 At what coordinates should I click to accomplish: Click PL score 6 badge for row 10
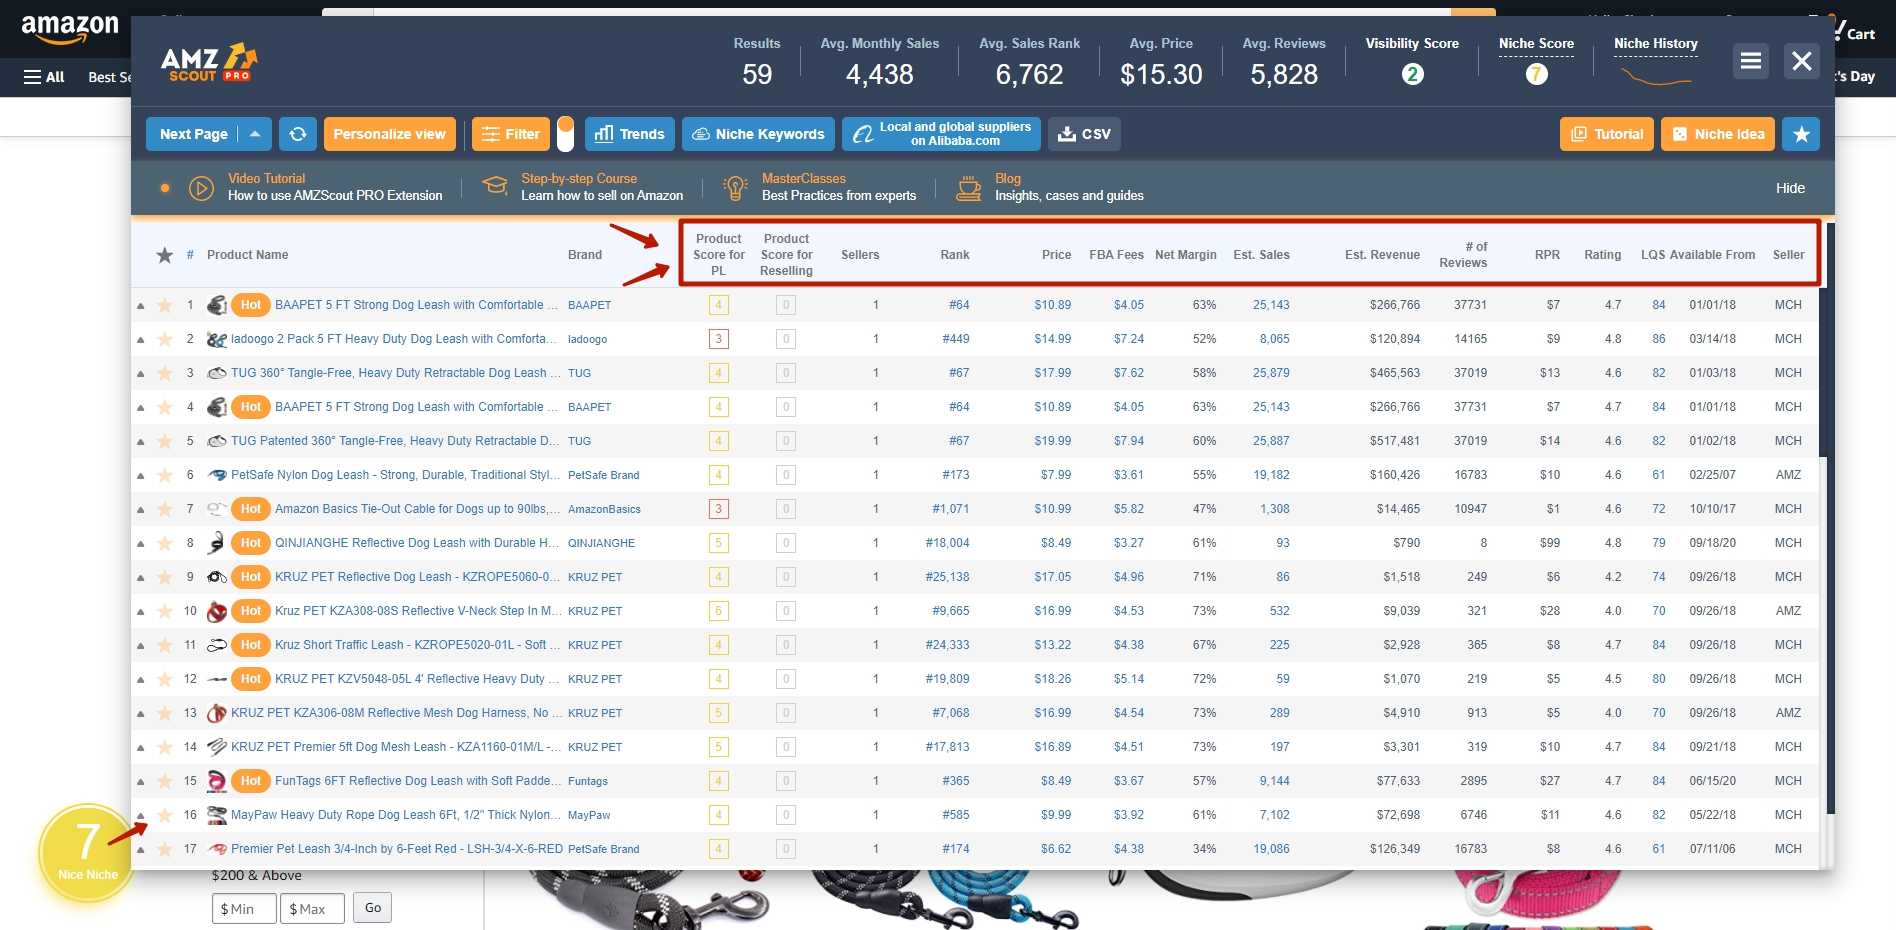coord(718,611)
